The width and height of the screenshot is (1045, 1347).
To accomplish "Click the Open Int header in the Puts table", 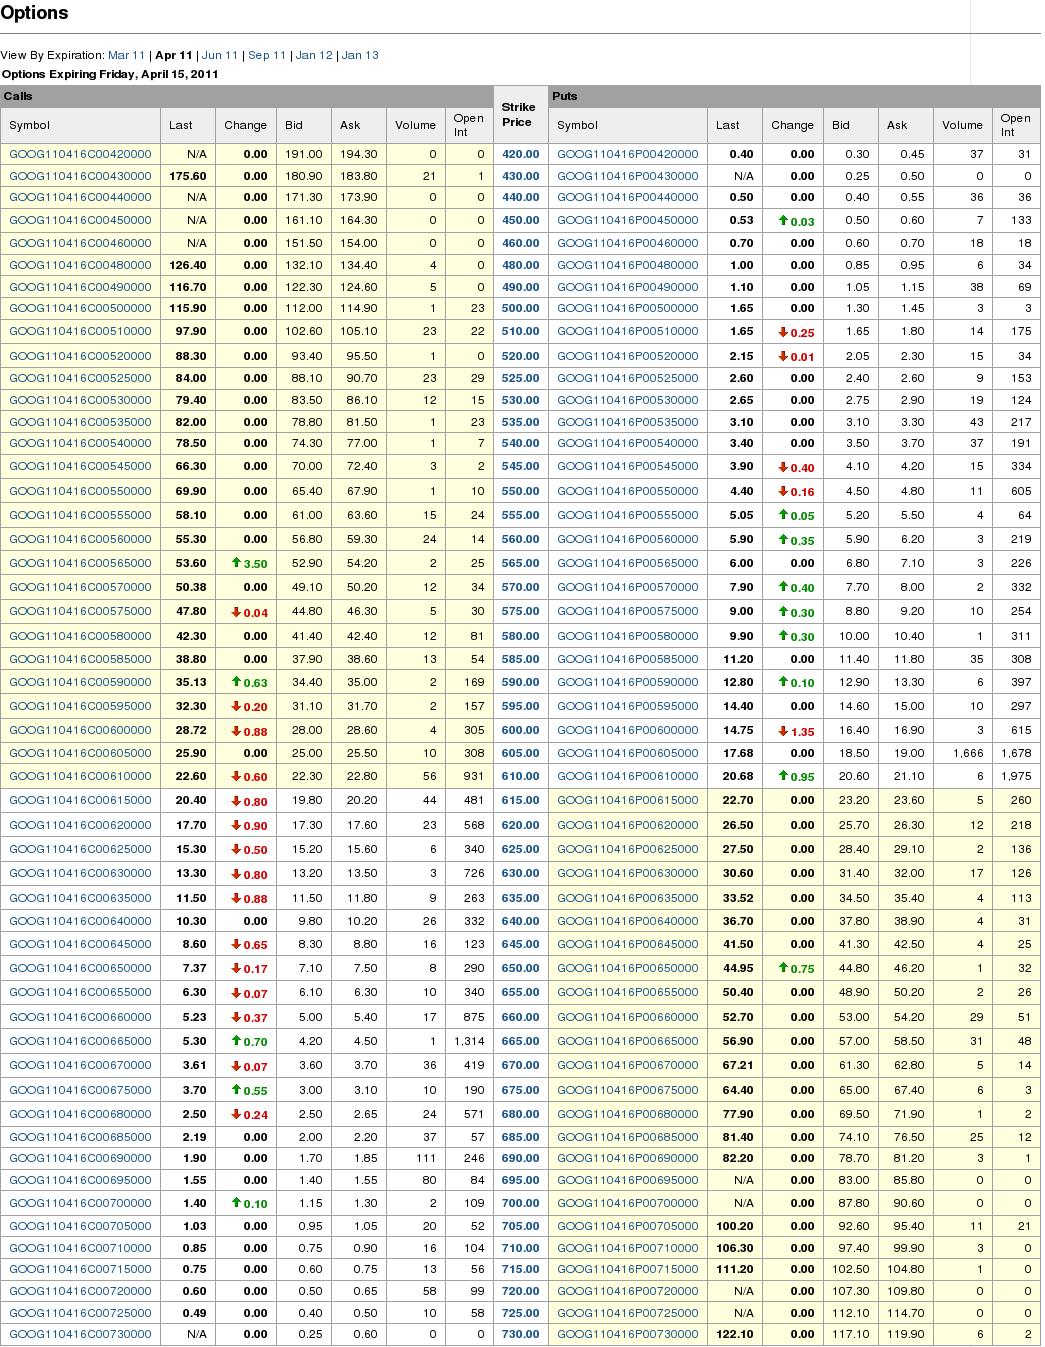I will (x=1015, y=125).
